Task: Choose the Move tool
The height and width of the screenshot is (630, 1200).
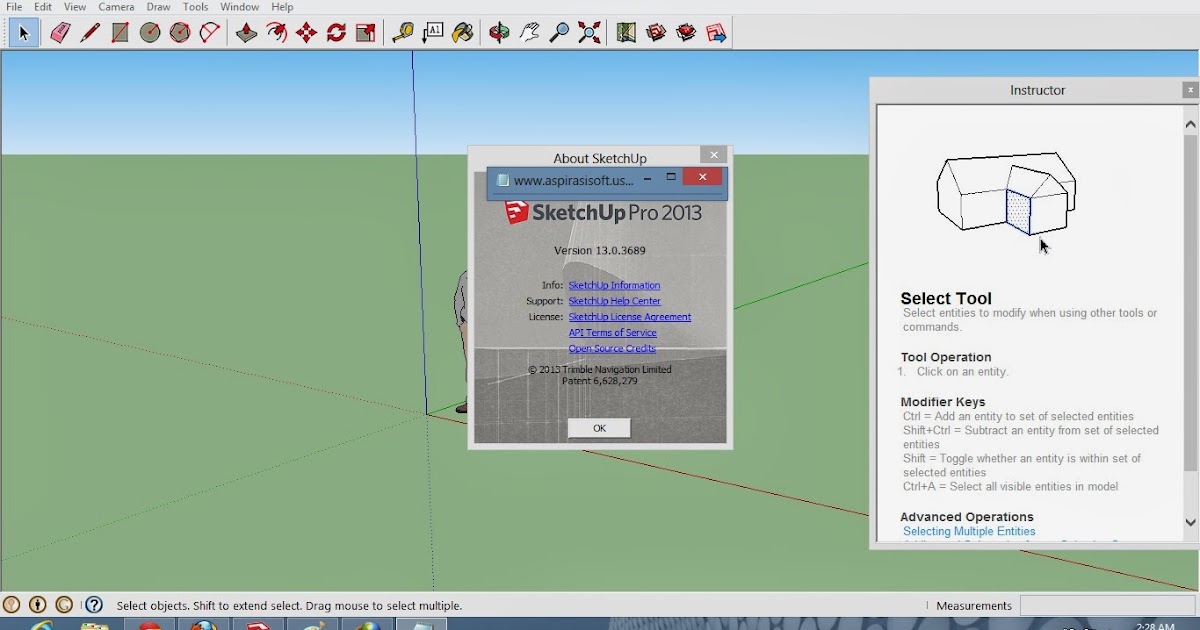Action: coord(307,33)
